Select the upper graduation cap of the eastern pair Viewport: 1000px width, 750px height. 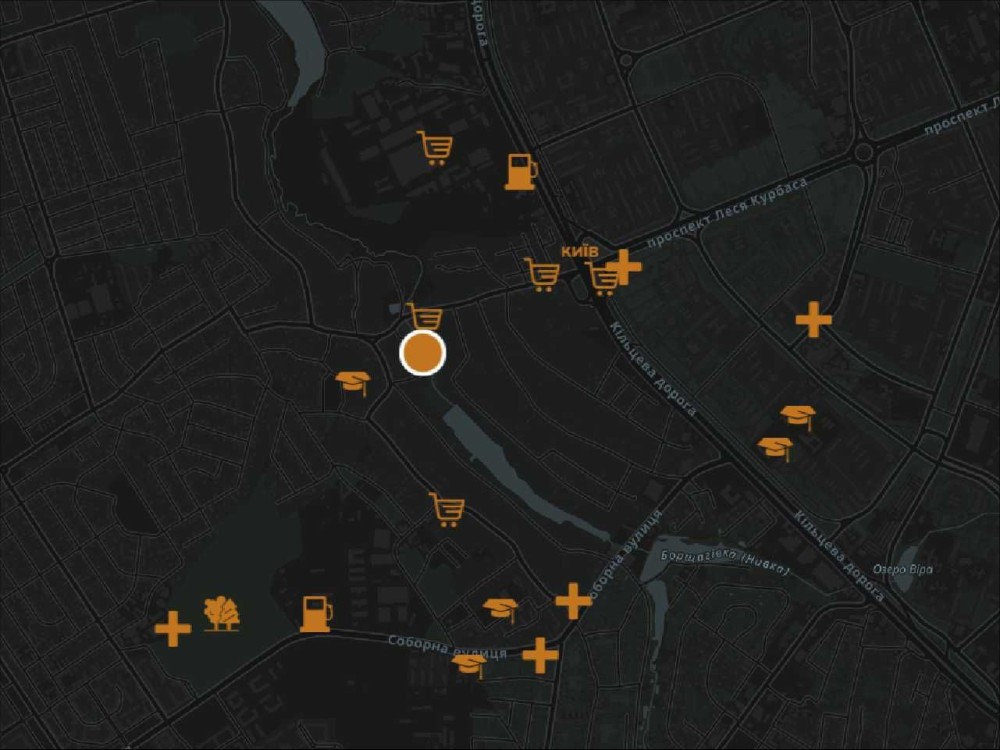tap(798, 418)
